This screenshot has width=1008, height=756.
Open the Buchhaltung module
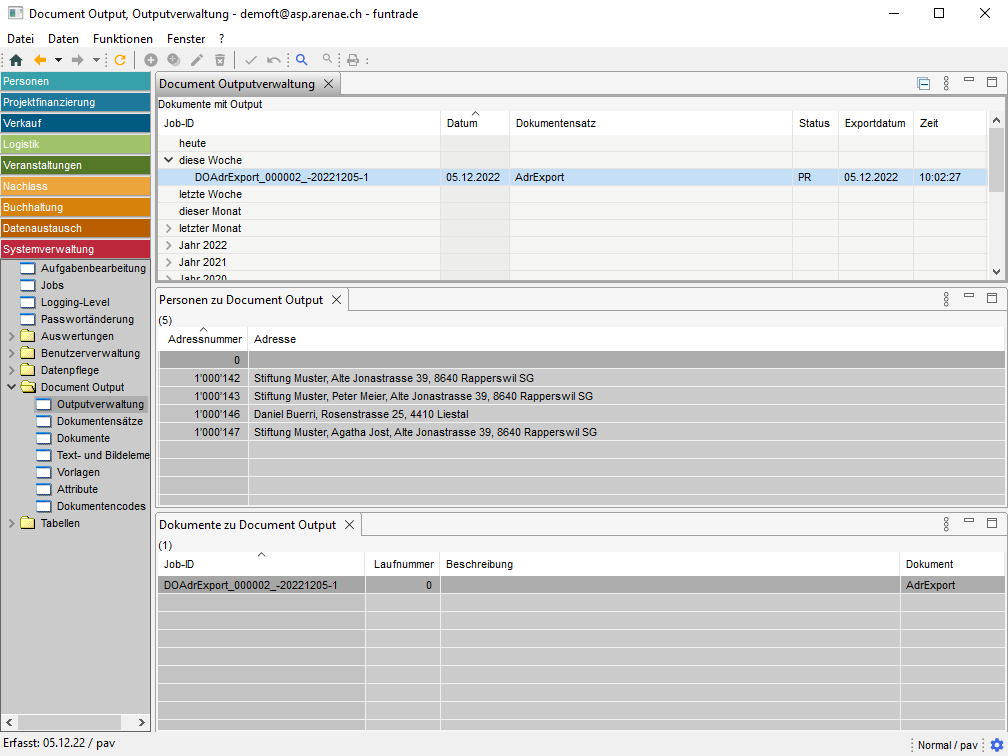click(76, 207)
